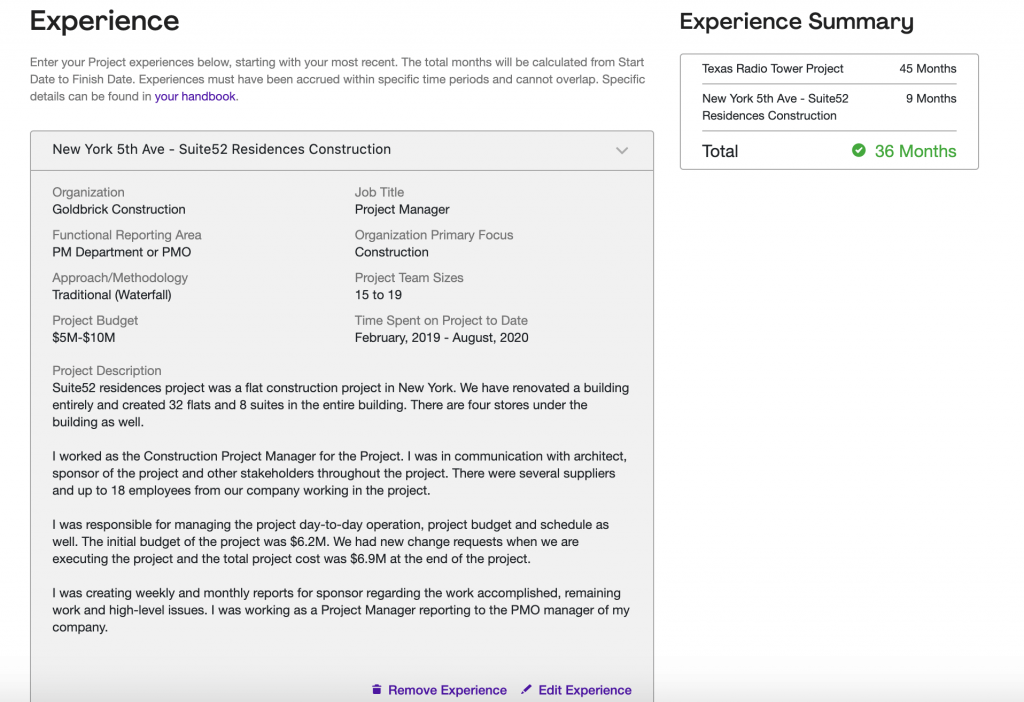The width and height of the screenshot is (1024, 702).
Task: Click the Goldbrick Construction organization value
Action: [119, 209]
